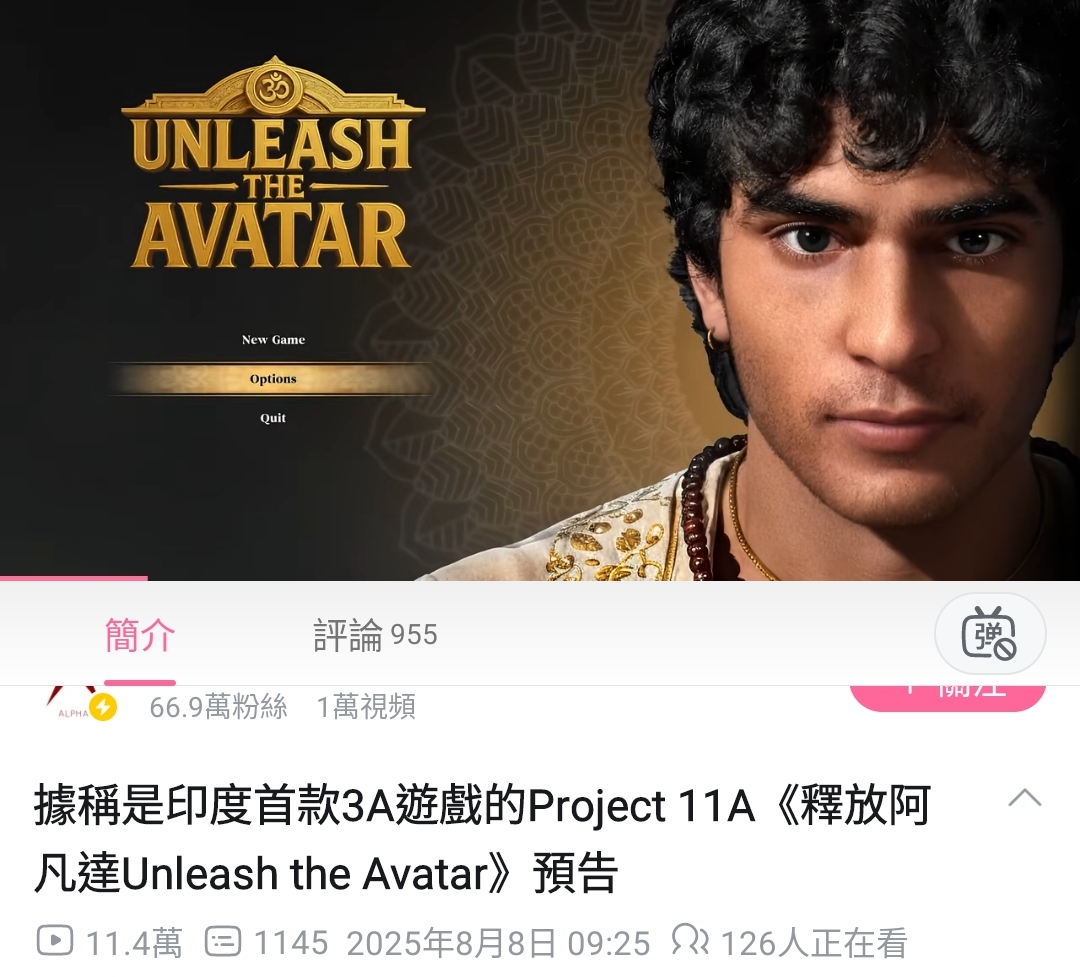Open the 66.9萬粉絲 followers count
The height and width of the screenshot is (977, 1080).
pos(218,707)
